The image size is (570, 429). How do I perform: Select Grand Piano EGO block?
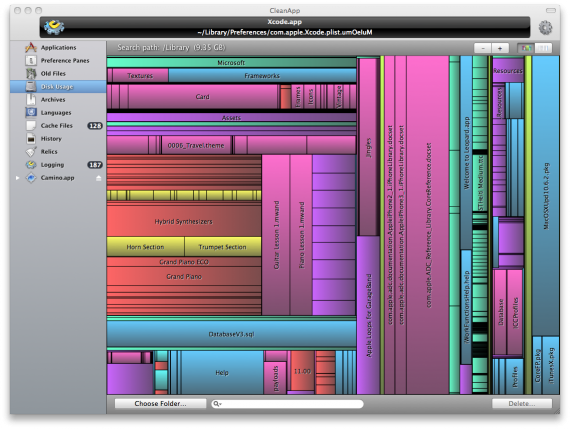184,262
